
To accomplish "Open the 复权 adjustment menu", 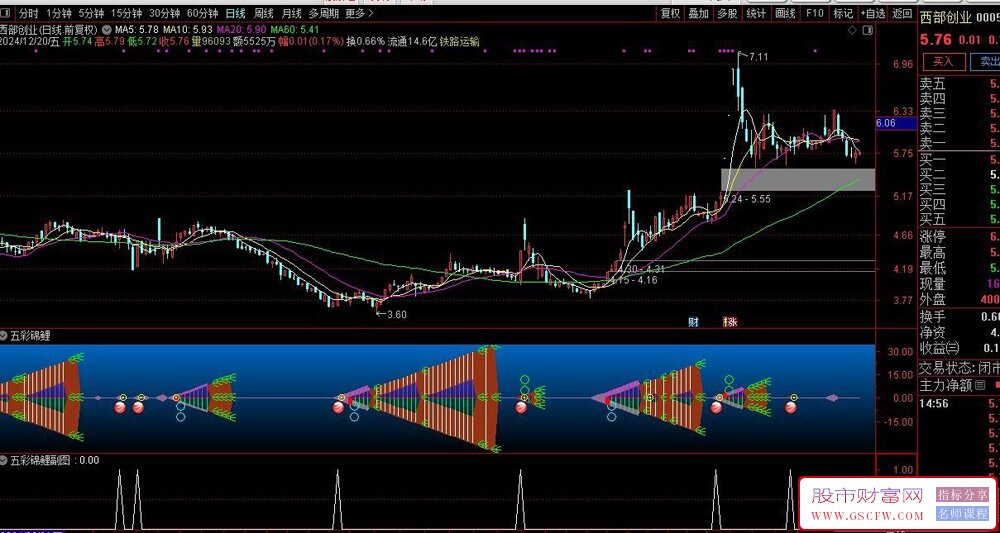I will [670, 13].
